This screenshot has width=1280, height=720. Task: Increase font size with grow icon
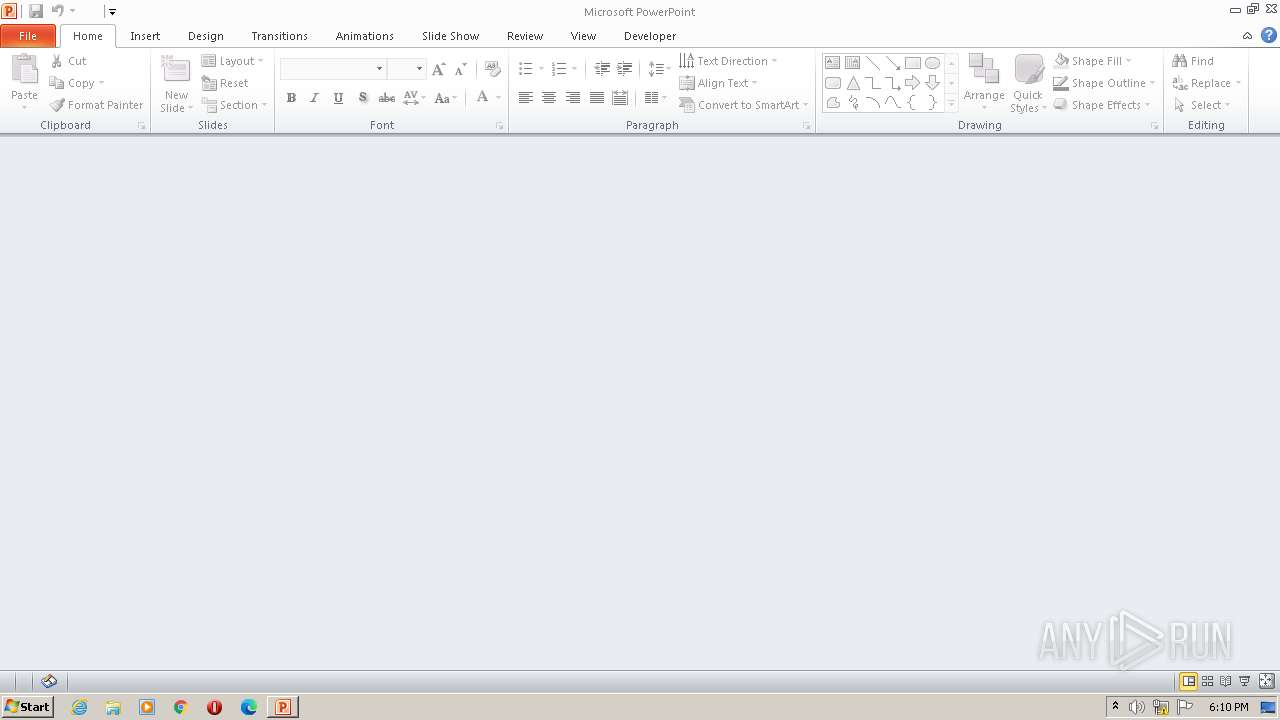coord(438,69)
